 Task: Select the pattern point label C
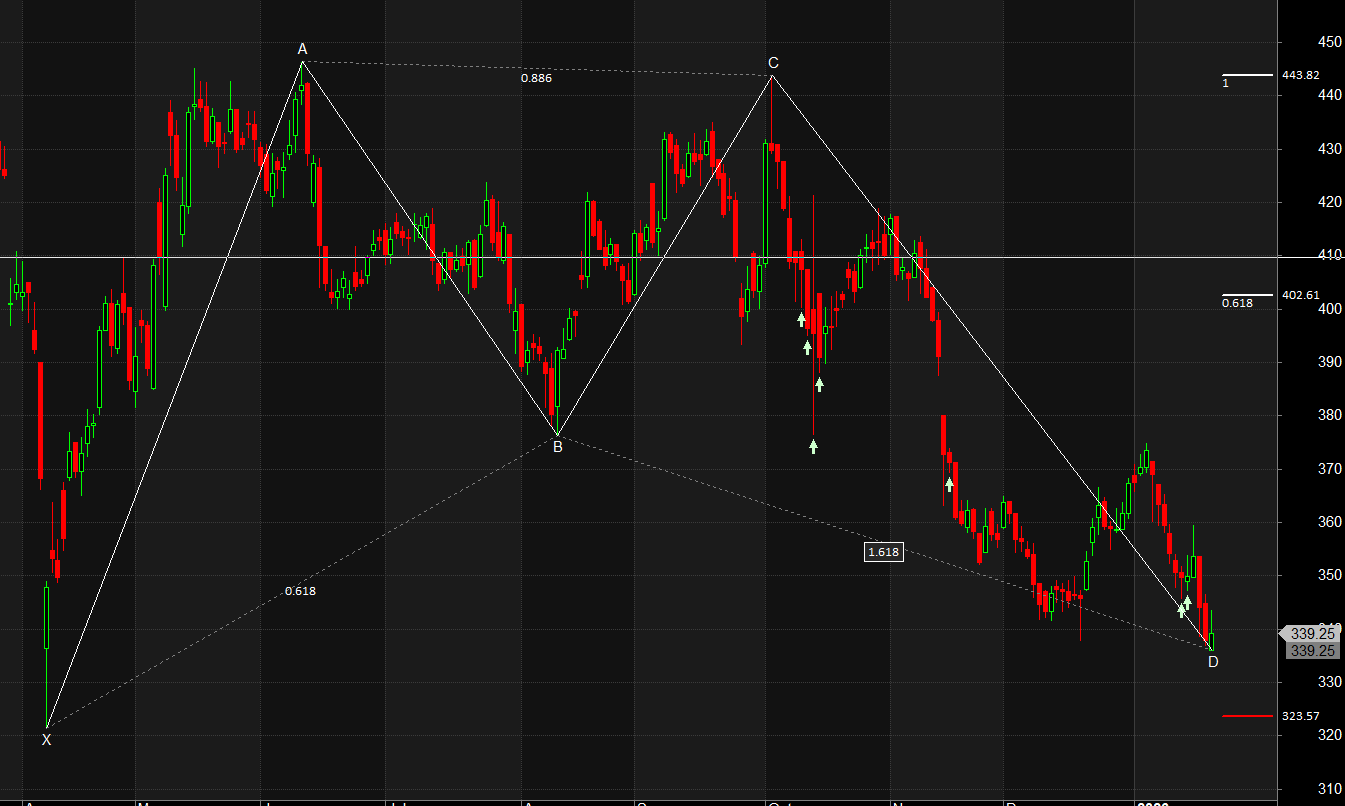click(773, 63)
